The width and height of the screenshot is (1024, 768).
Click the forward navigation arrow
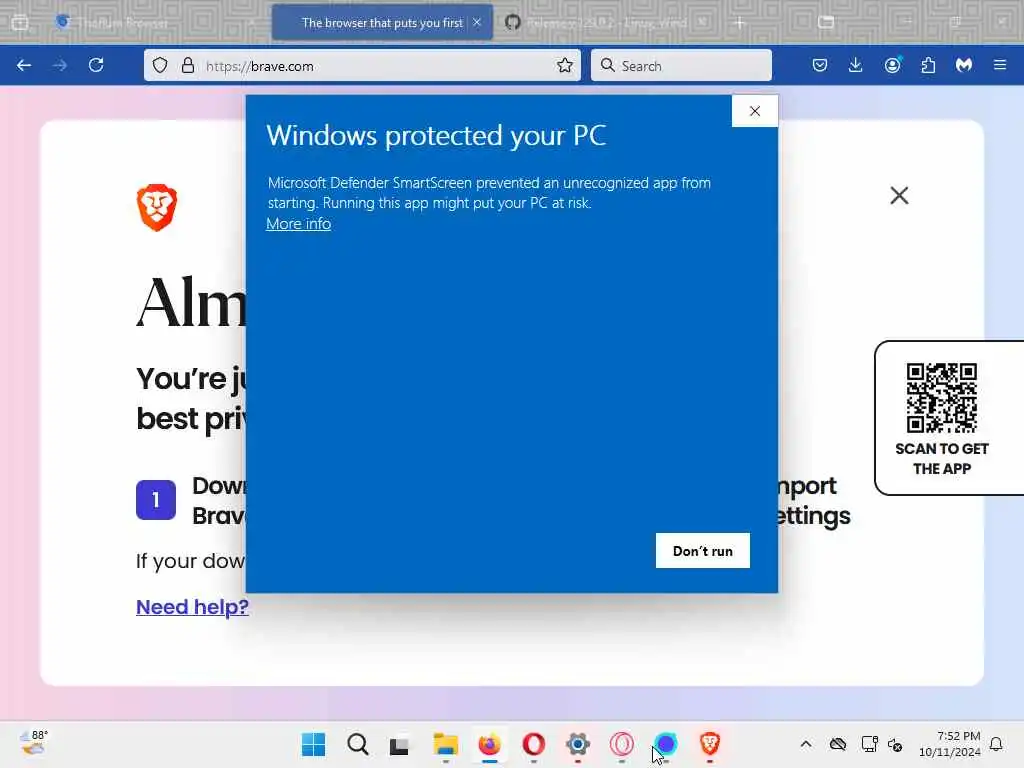click(x=60, y=65)
